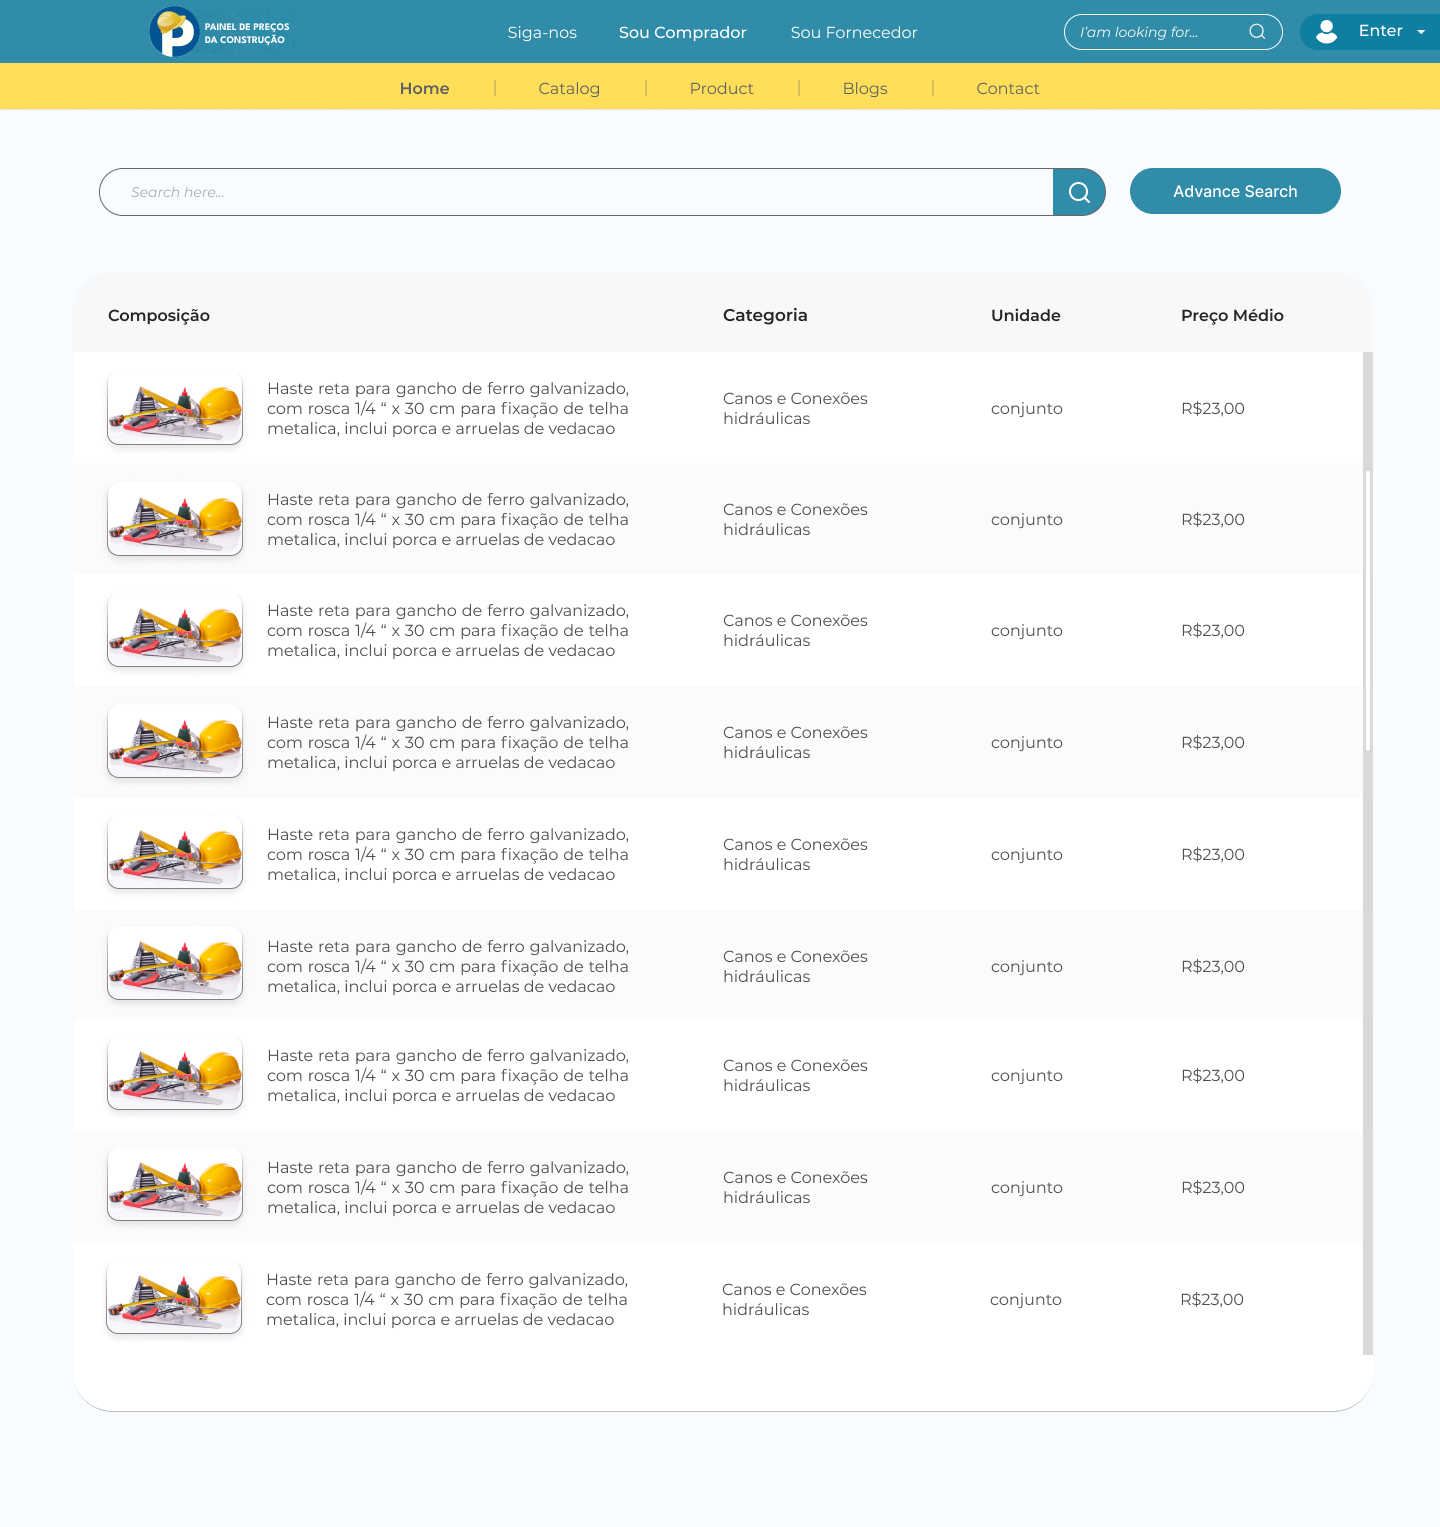1440x1527 pixels.
Task: Click the Unidade column header
Action: tap(1026, 315)
